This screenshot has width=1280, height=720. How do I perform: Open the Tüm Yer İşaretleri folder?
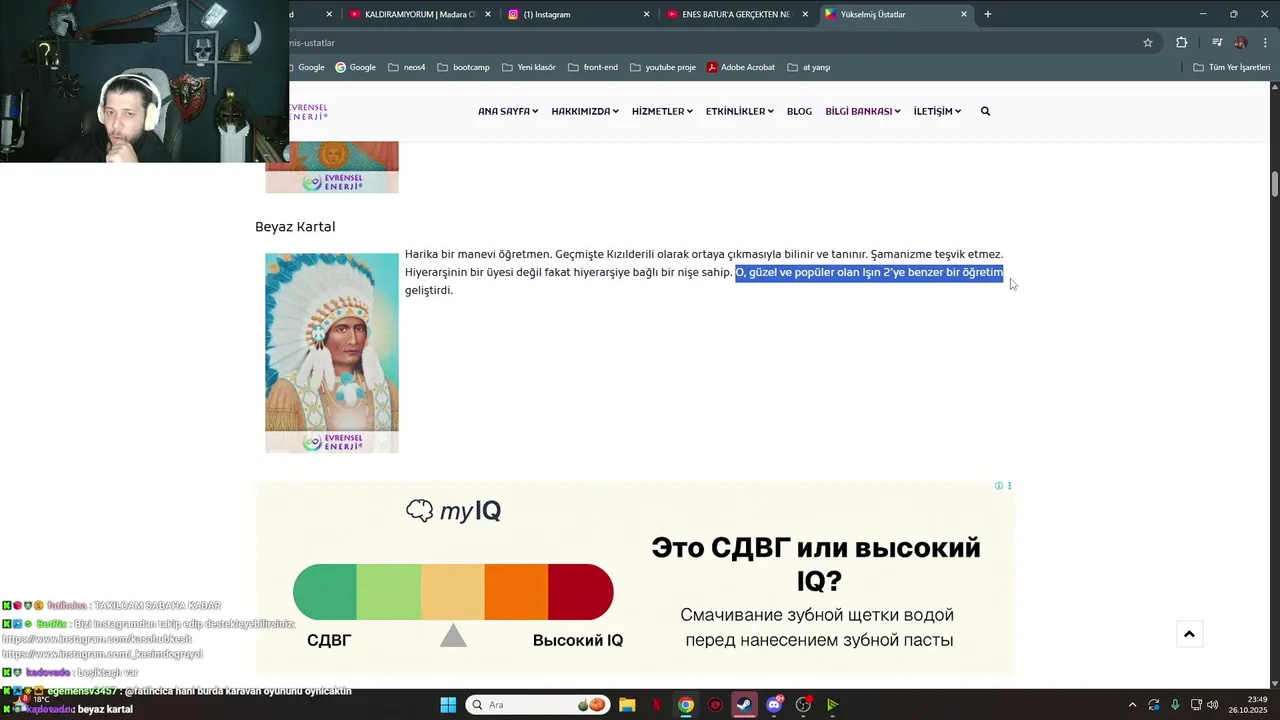[x=1231, y=67]
